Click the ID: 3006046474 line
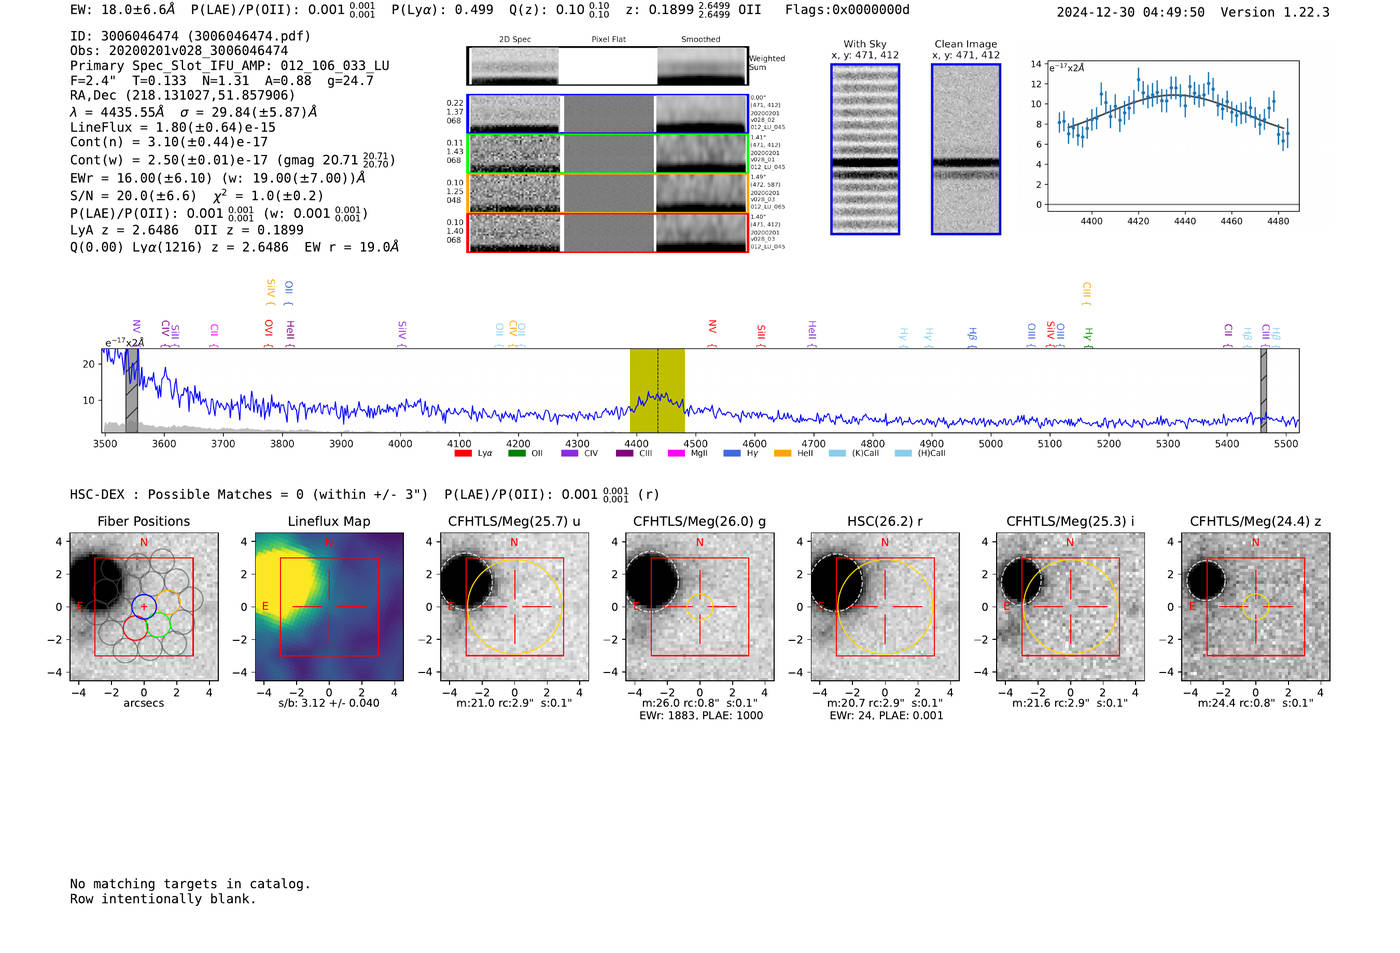 (190, 36)
